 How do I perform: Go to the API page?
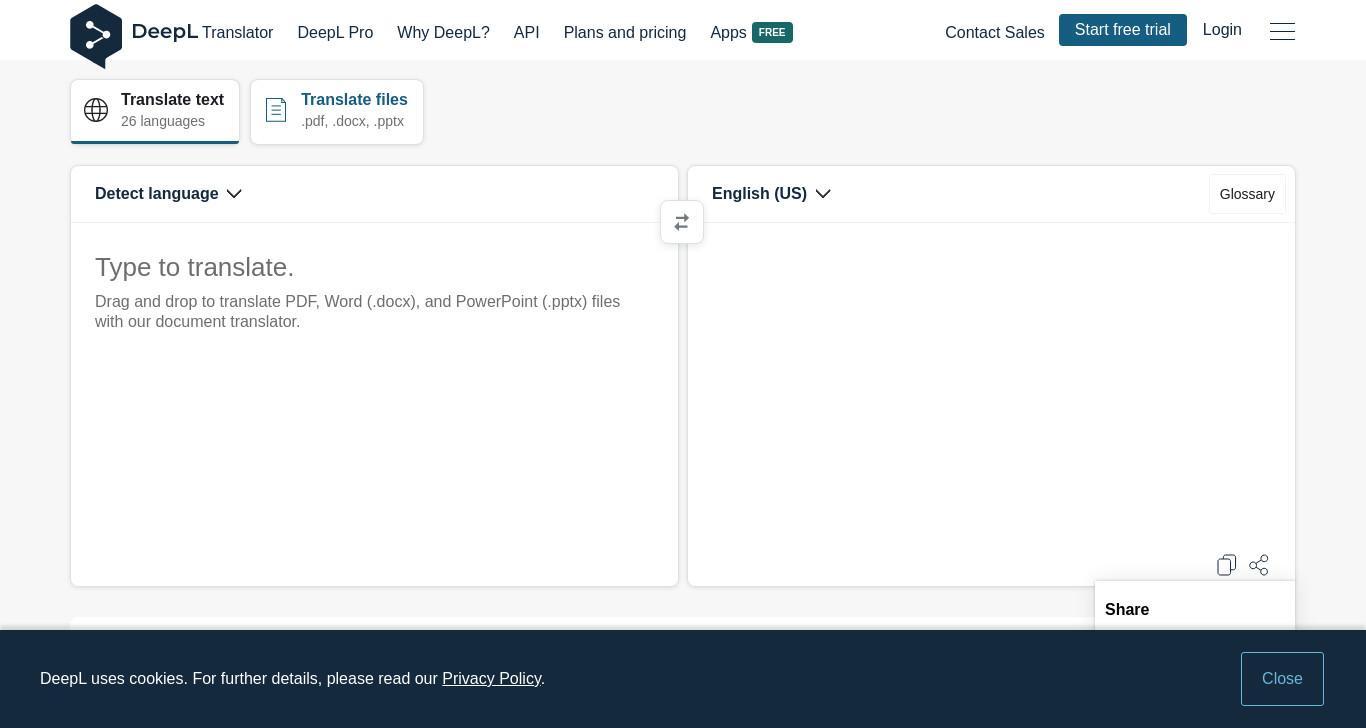coord(527,33)
